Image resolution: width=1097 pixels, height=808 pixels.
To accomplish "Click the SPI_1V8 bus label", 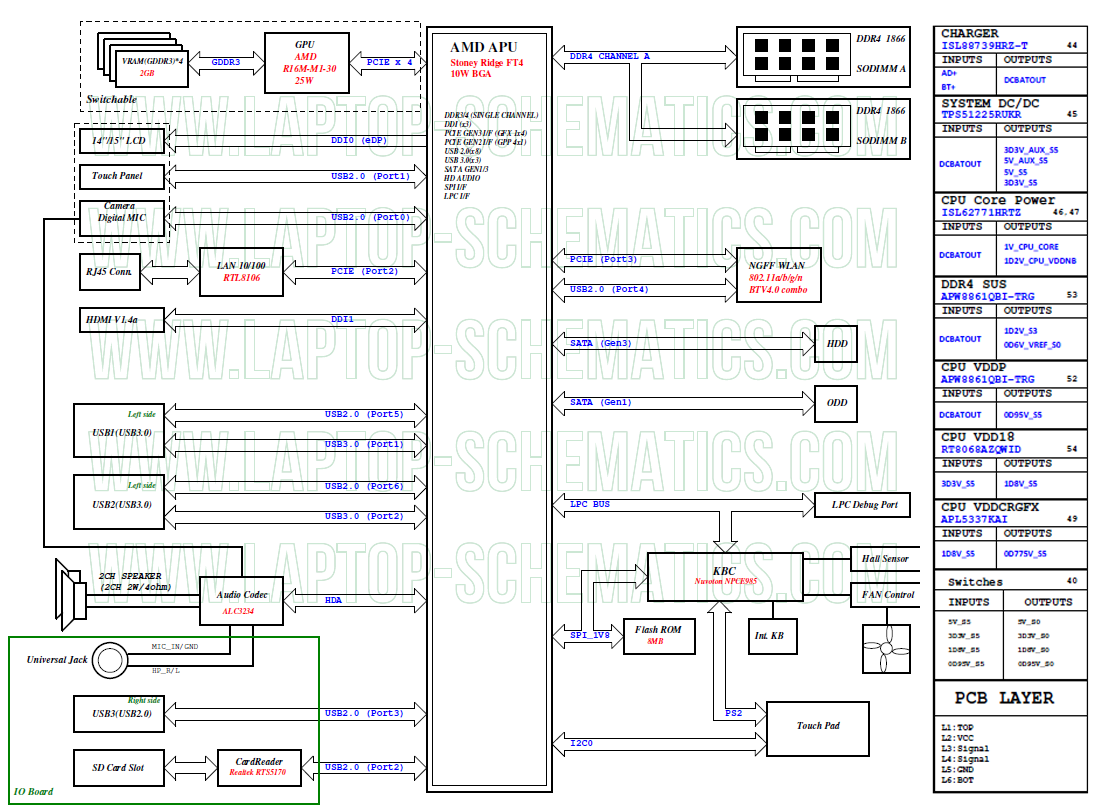I will (590, 636).
